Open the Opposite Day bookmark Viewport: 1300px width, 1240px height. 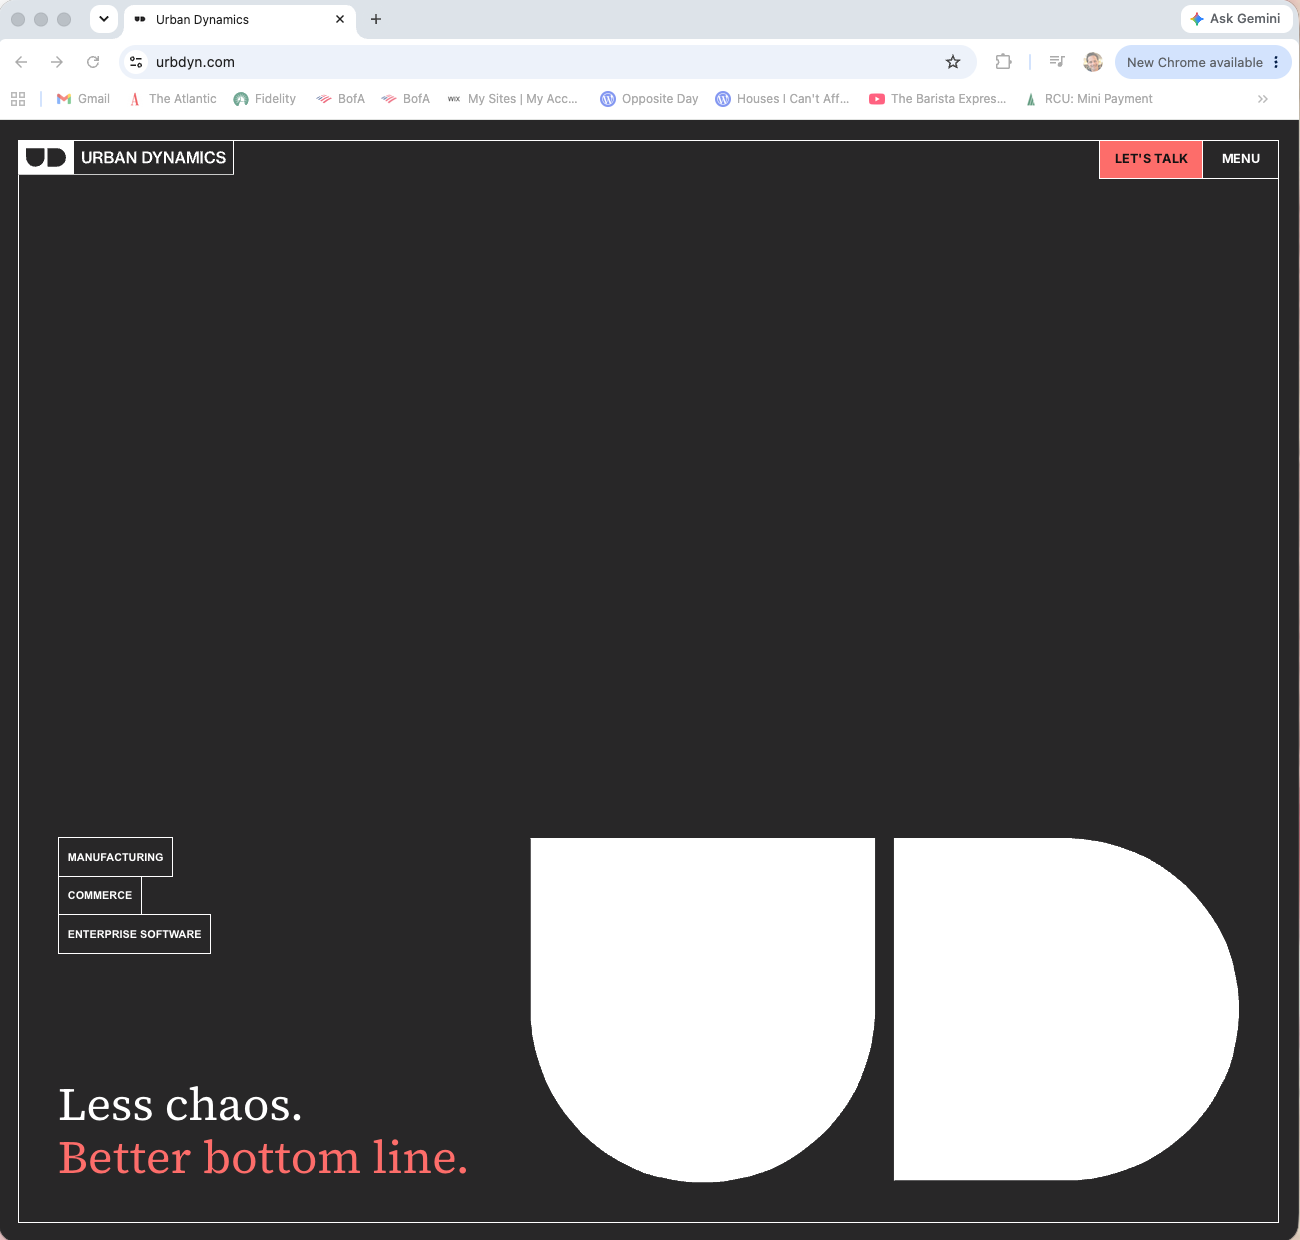[650, 99]
